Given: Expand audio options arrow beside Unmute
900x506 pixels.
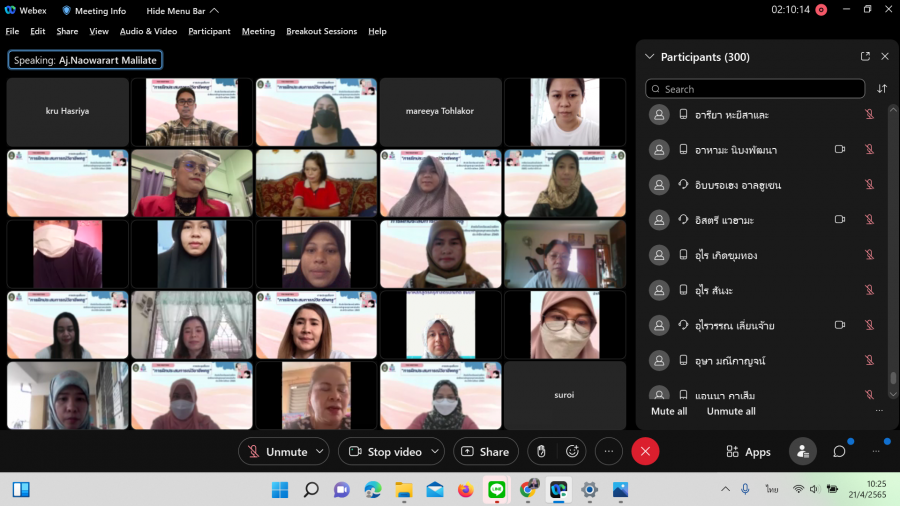Looking at the screenshot, I should [x=320, y=452].
